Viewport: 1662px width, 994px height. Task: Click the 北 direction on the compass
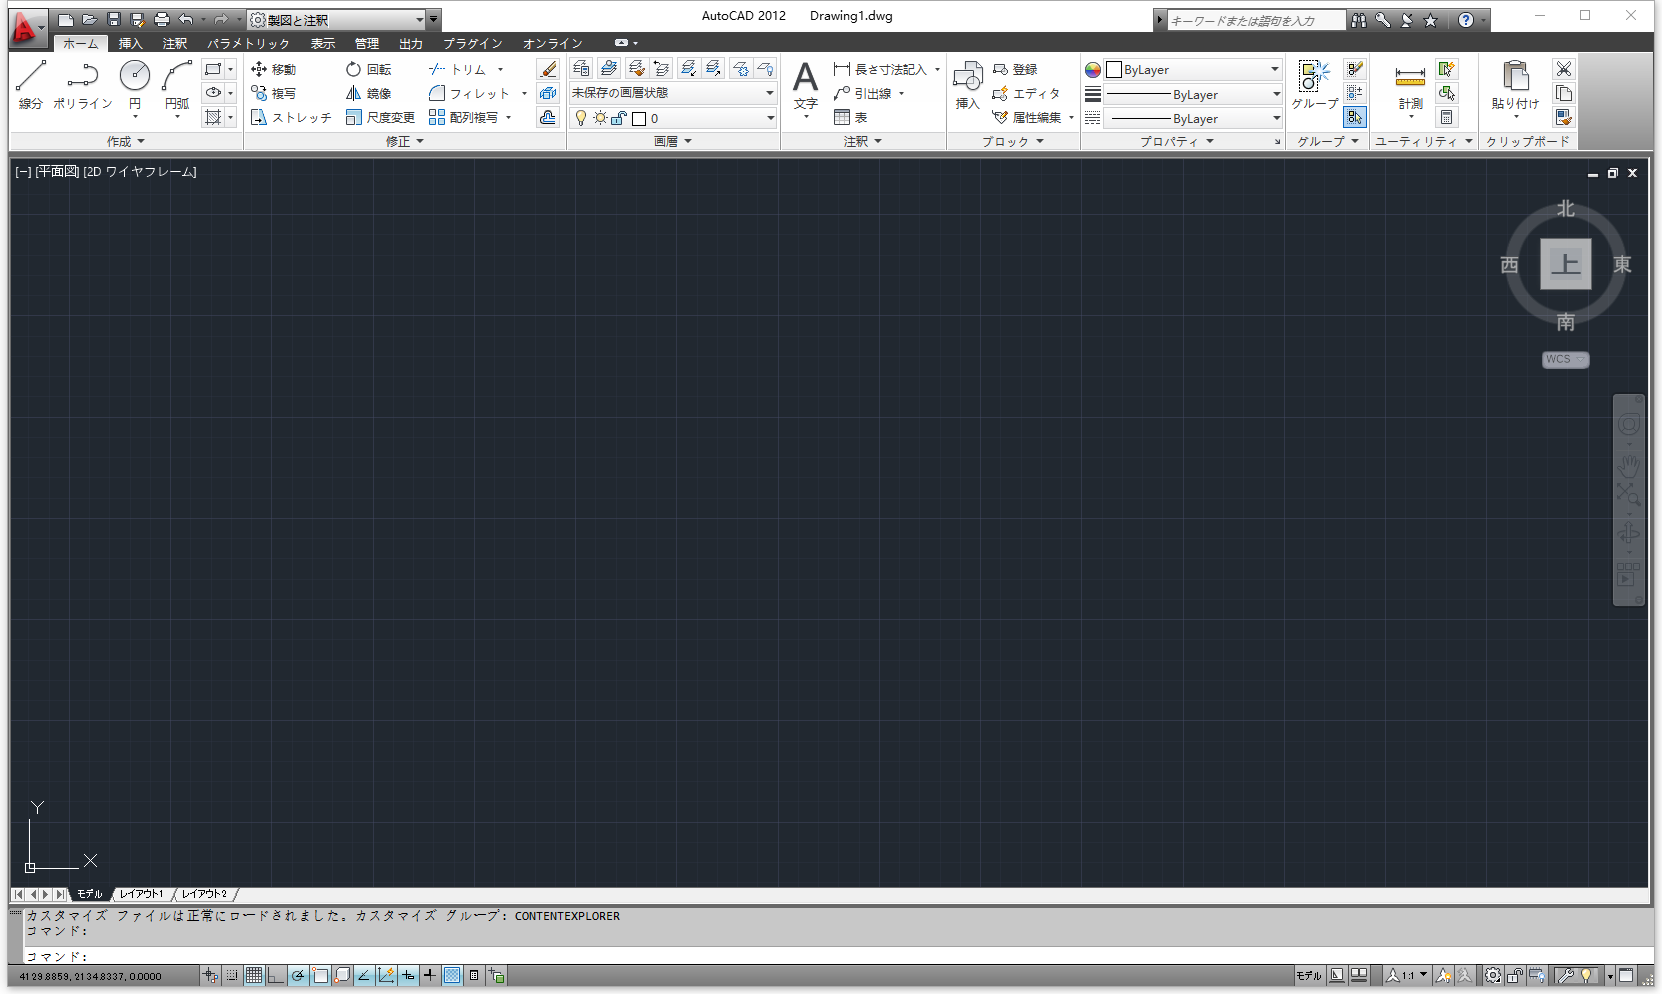1565,208
